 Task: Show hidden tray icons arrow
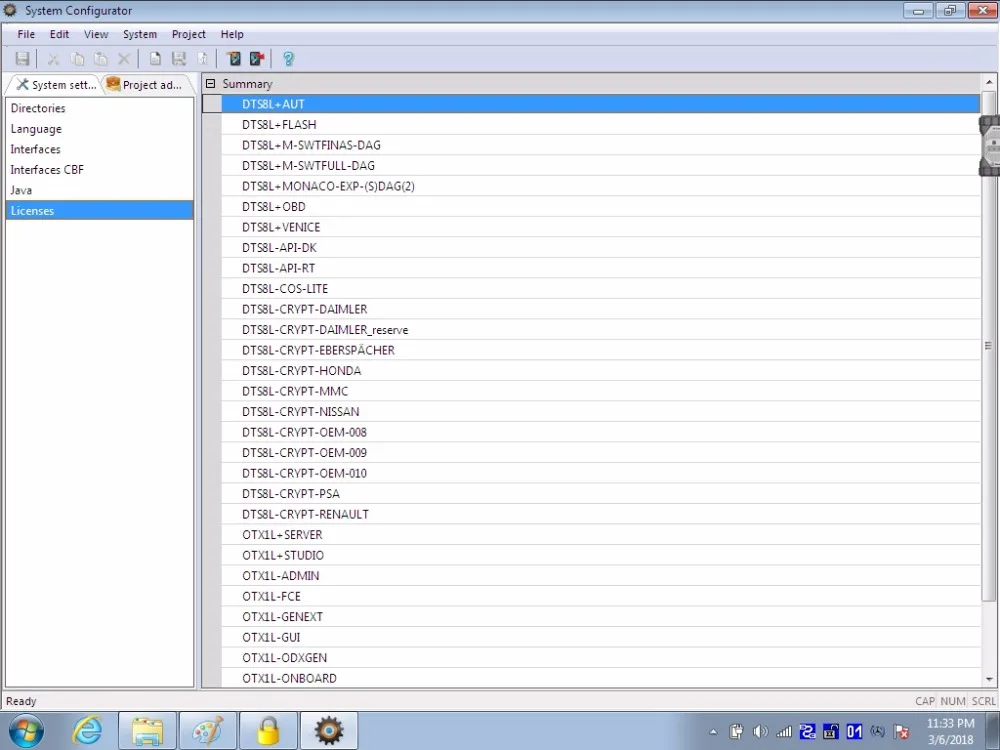(713, 732)
